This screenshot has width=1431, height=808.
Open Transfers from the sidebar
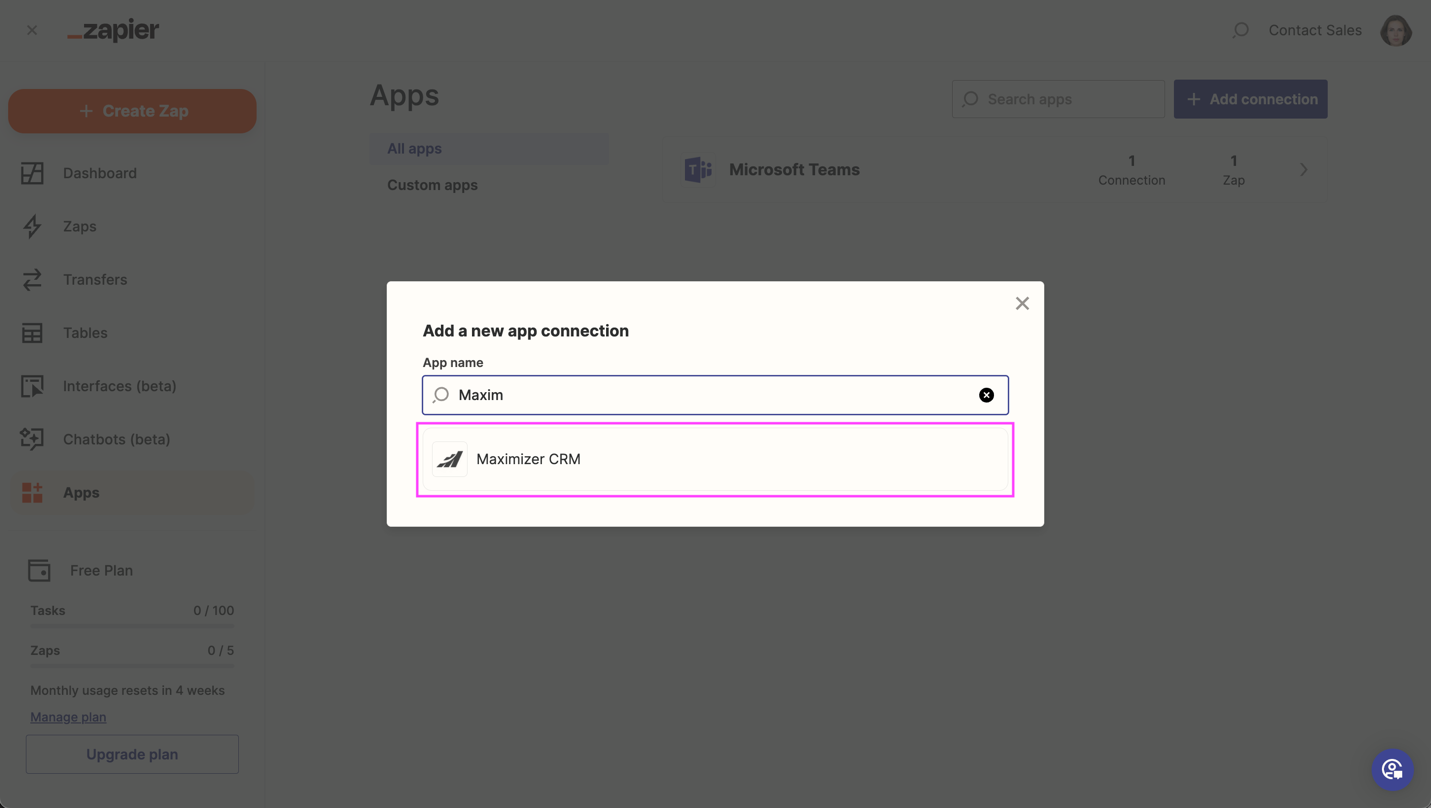95,279
